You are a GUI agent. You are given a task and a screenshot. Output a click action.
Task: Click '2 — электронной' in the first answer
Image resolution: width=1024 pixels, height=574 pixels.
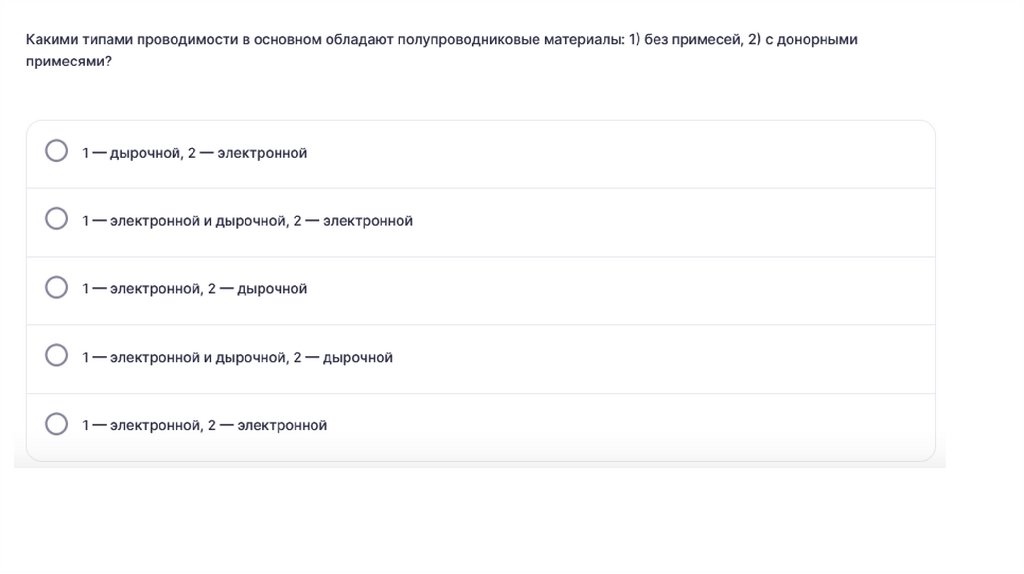247,153
